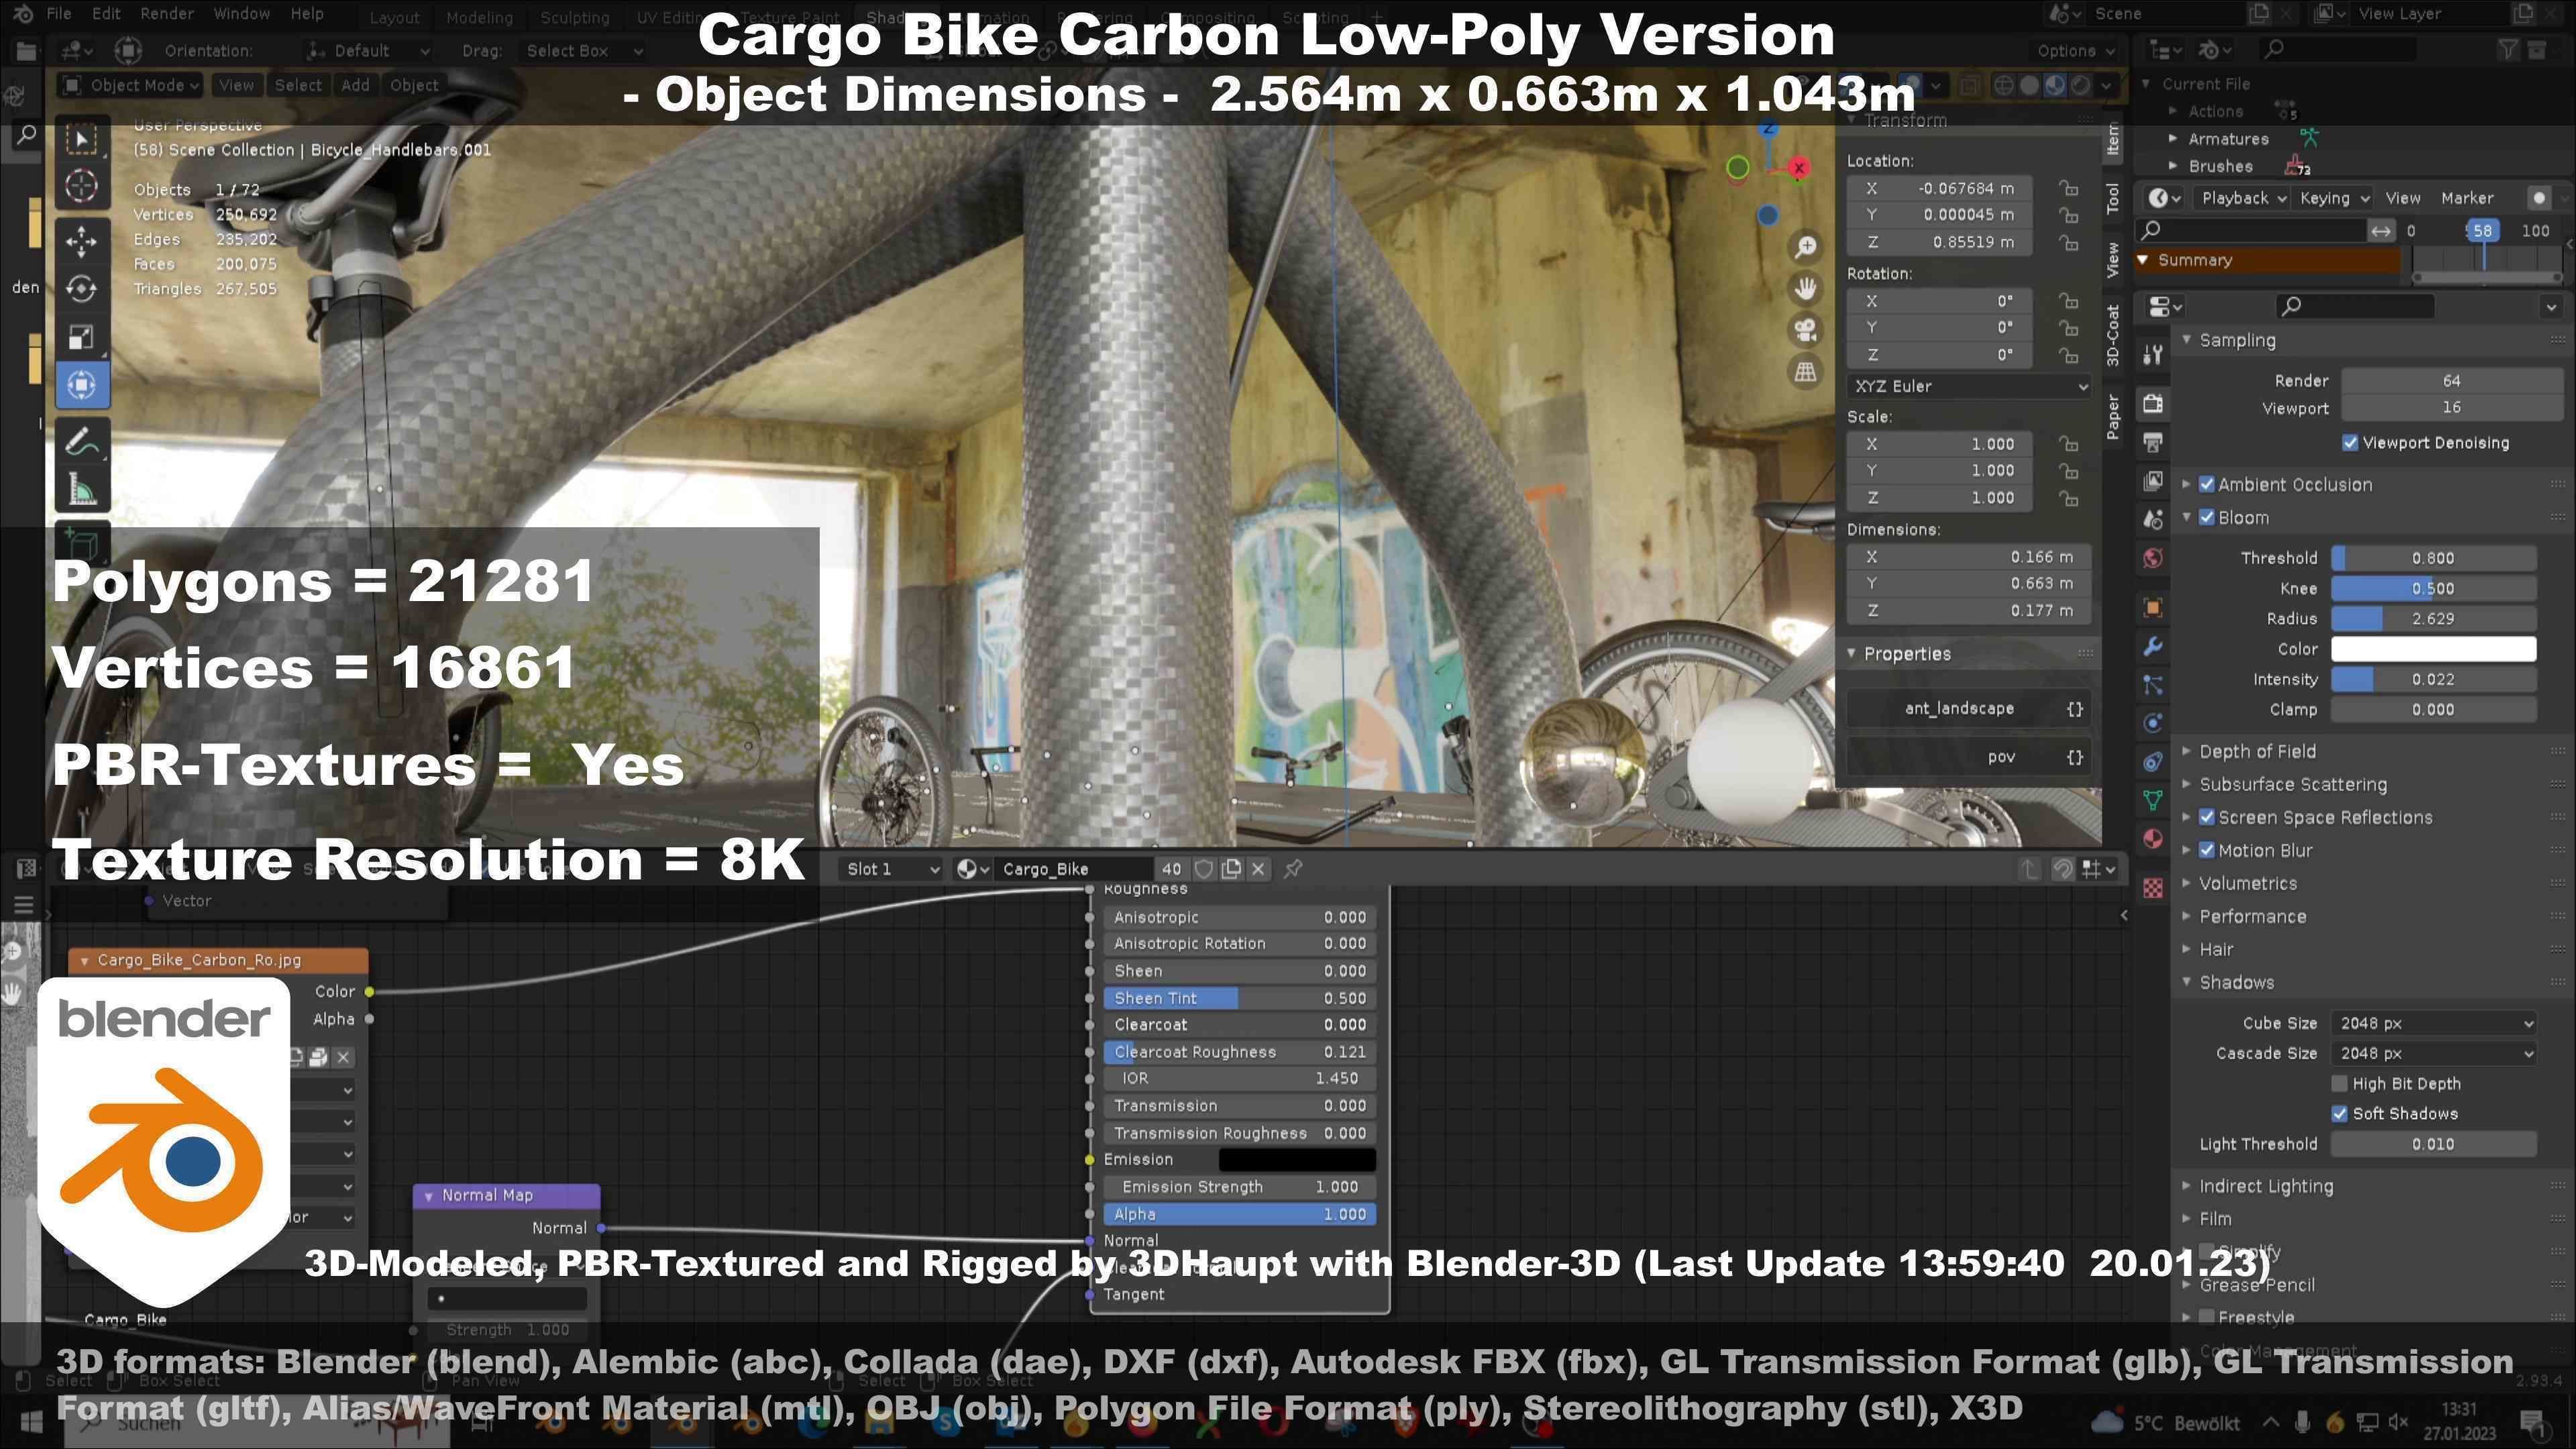Toggle camera view with the camera icon
The width and height of the screenshot is (2576, 1449).
(1805, 330)
